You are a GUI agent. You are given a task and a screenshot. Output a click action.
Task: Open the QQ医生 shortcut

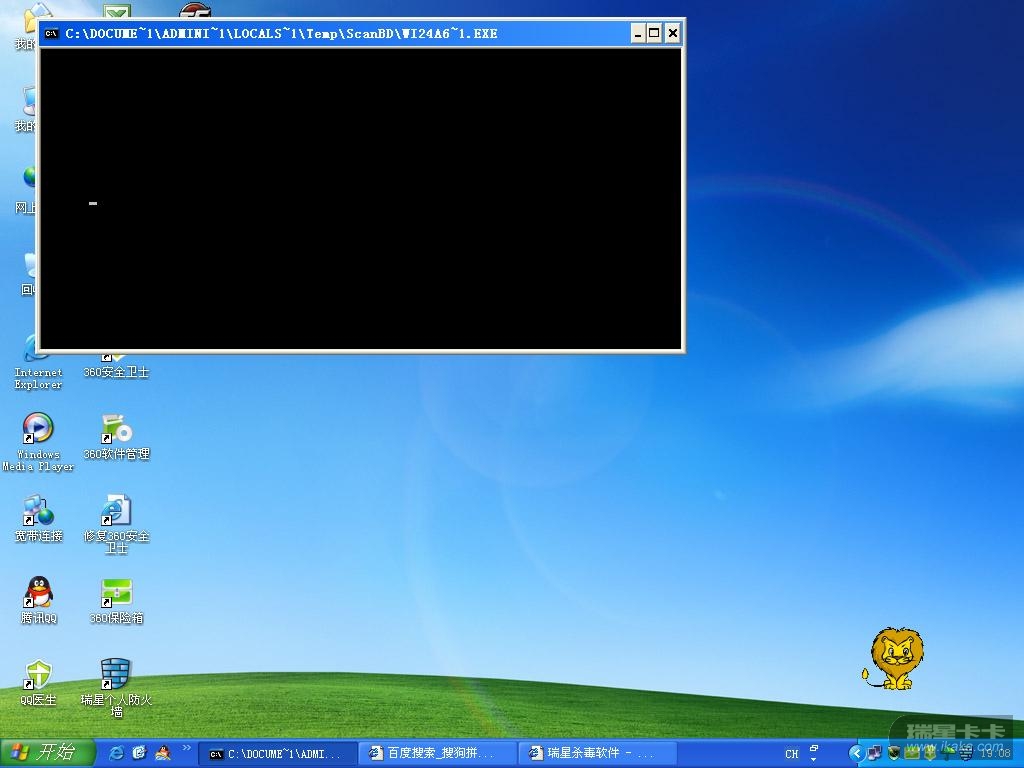[38, 682]
